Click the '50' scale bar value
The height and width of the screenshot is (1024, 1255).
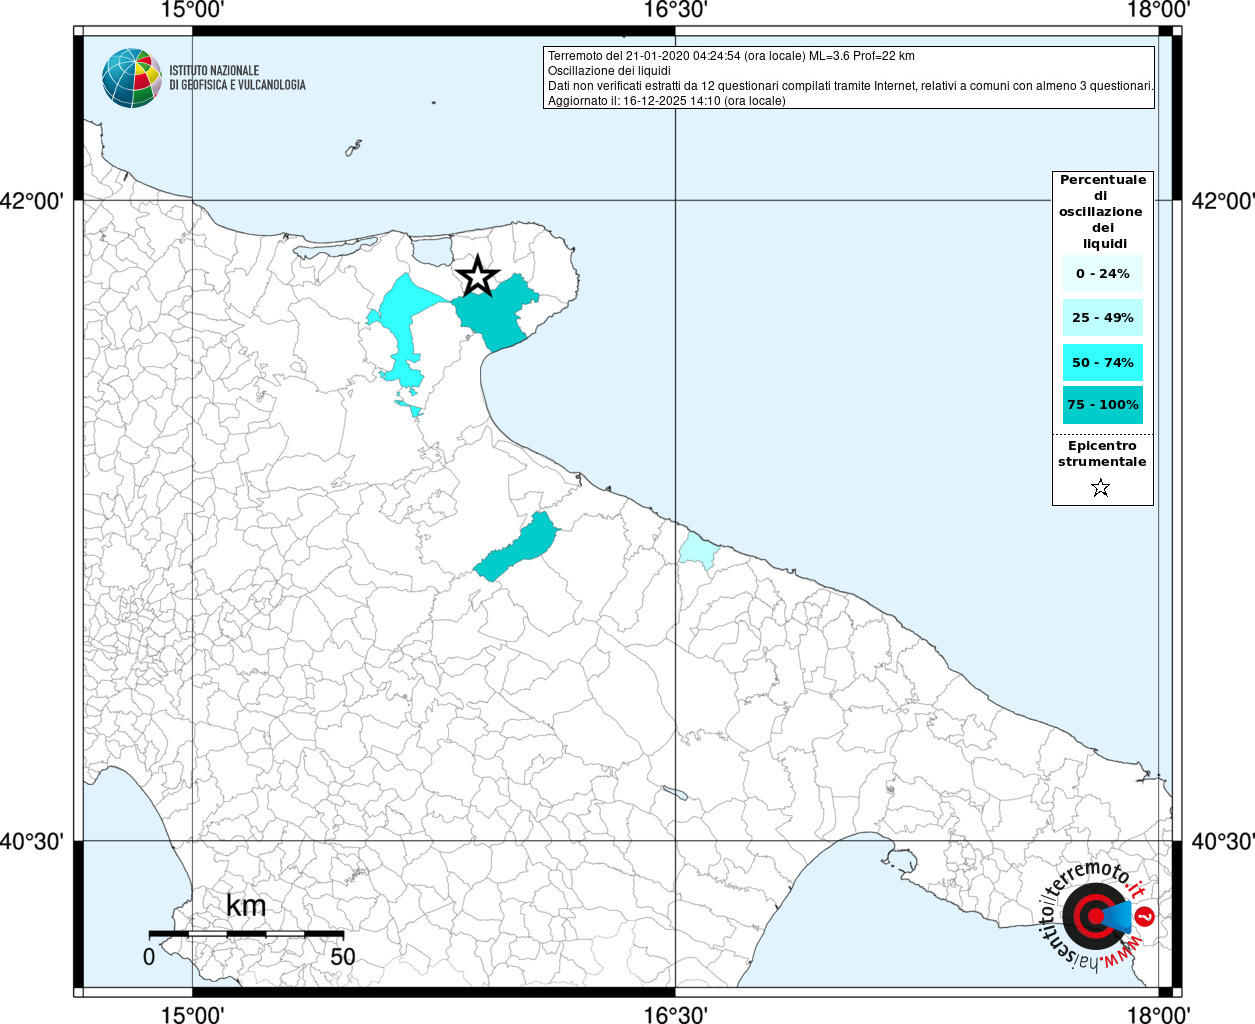coord(343,957)
